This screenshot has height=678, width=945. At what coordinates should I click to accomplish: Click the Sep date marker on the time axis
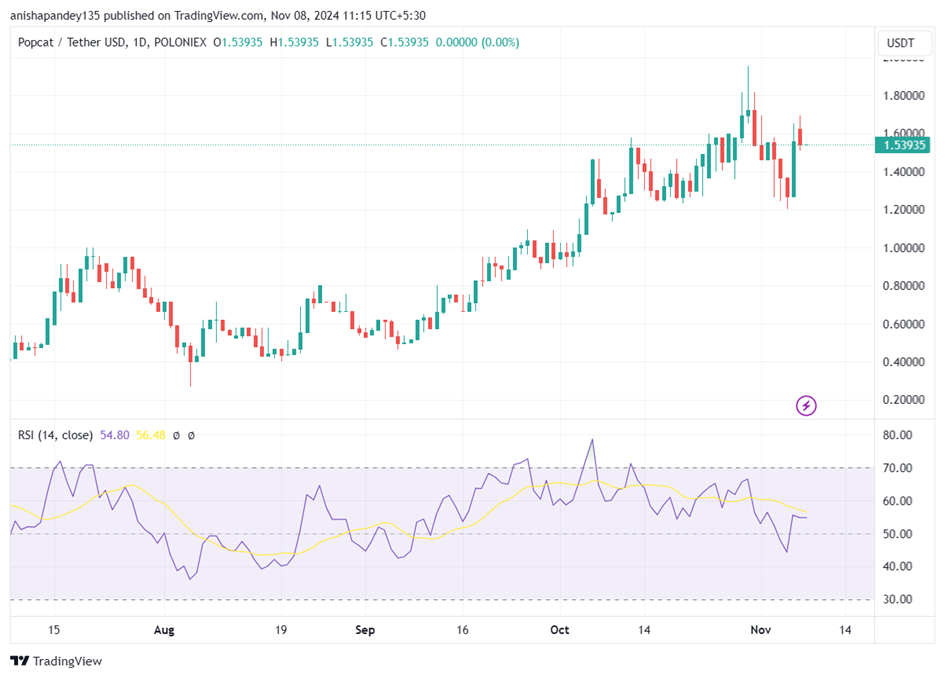coord(365,630)
